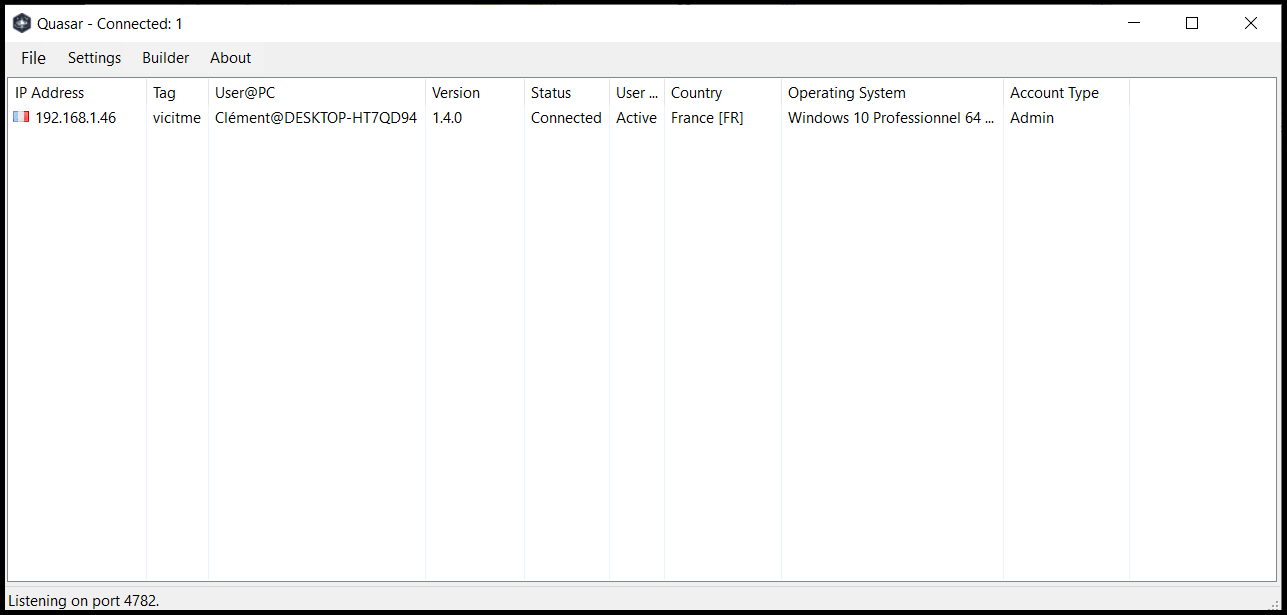Viewport: 1287px width, 615px height.
Task: Minimize the Quasar window
Action: coord(1133,24)
